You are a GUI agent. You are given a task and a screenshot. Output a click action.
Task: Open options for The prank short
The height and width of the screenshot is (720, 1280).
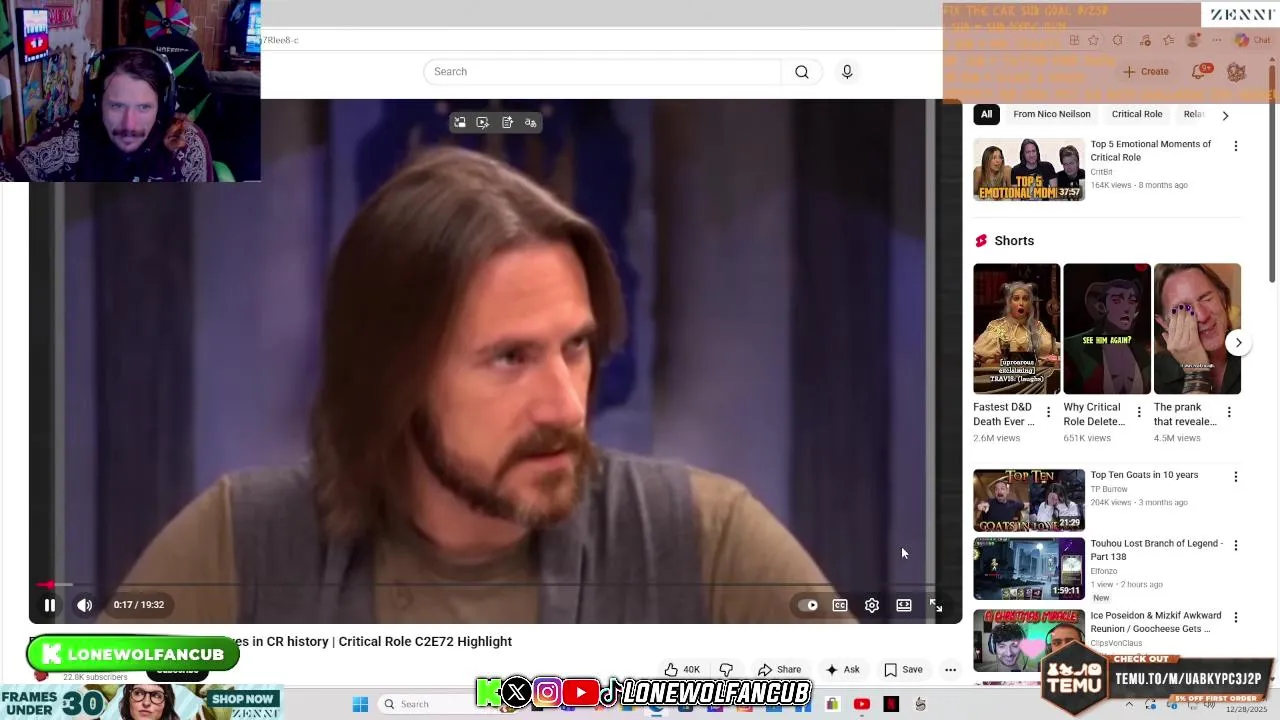coord(1229,412)
